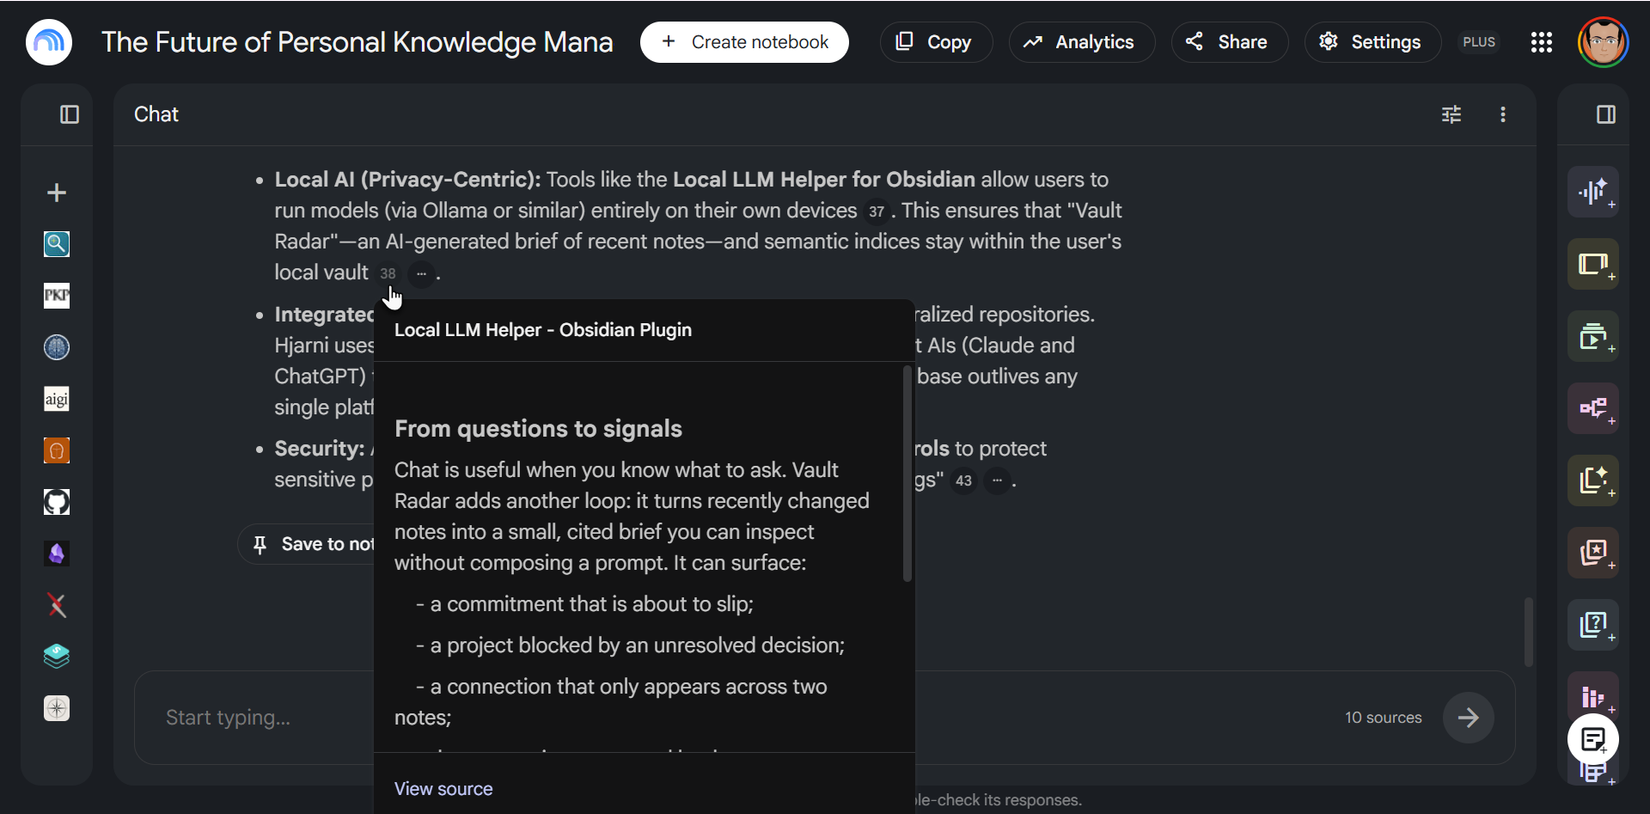Edit the notebook title text
The width and height of the screenshot is (1650, 814).
[357, 42]
